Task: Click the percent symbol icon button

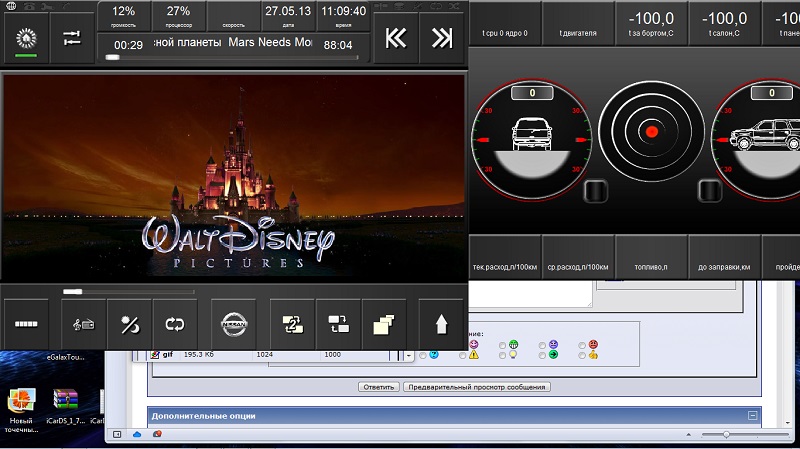Action: click(129, 324)
